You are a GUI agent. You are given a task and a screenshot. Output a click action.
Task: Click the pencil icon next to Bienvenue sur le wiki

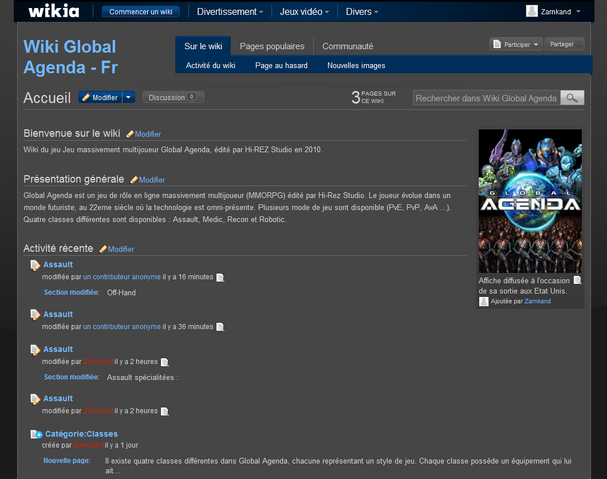130,134
